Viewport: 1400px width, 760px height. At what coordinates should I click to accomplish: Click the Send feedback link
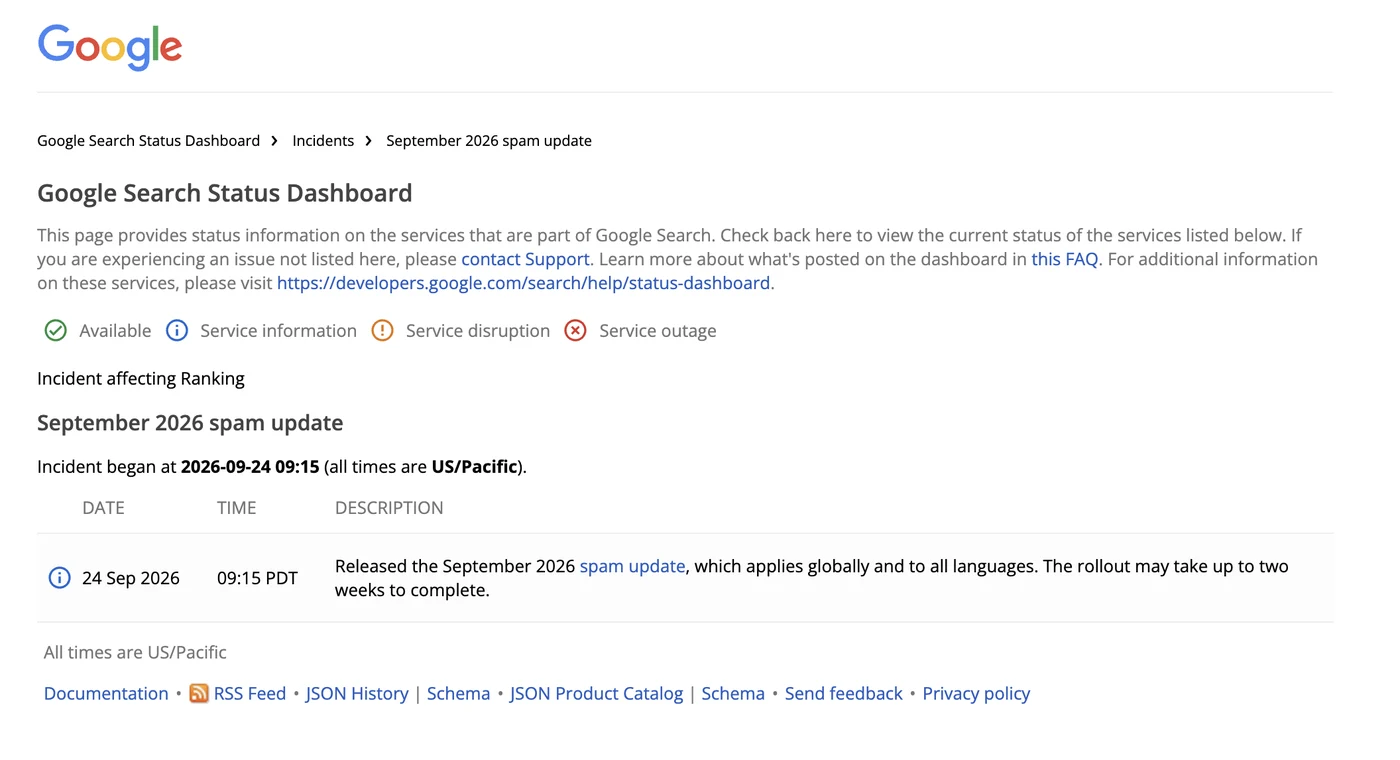tap(844, 693)
